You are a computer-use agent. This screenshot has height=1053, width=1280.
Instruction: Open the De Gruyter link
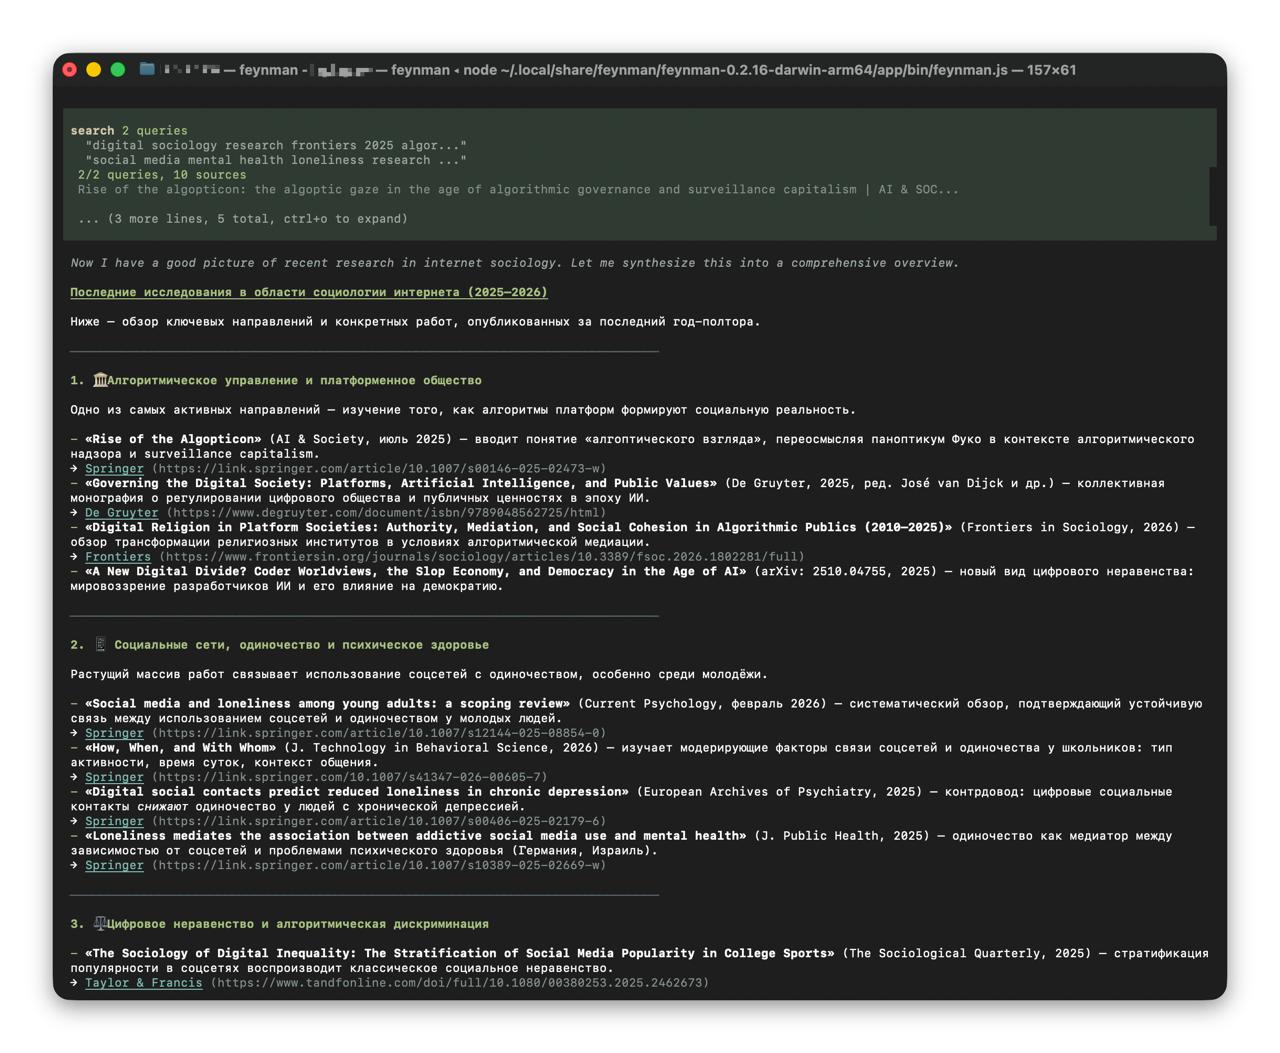pyautogui.click(x=121, y=513)
